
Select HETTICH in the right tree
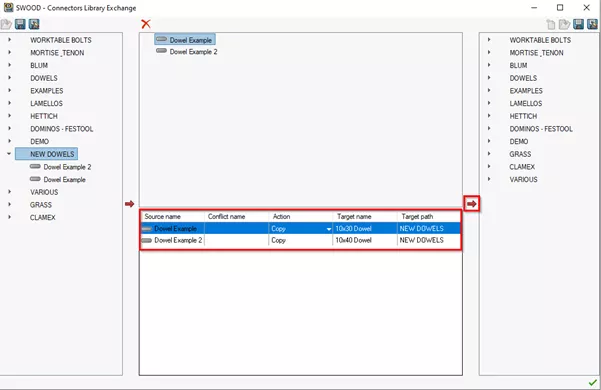pyautogui.click(x=523, y=116)
